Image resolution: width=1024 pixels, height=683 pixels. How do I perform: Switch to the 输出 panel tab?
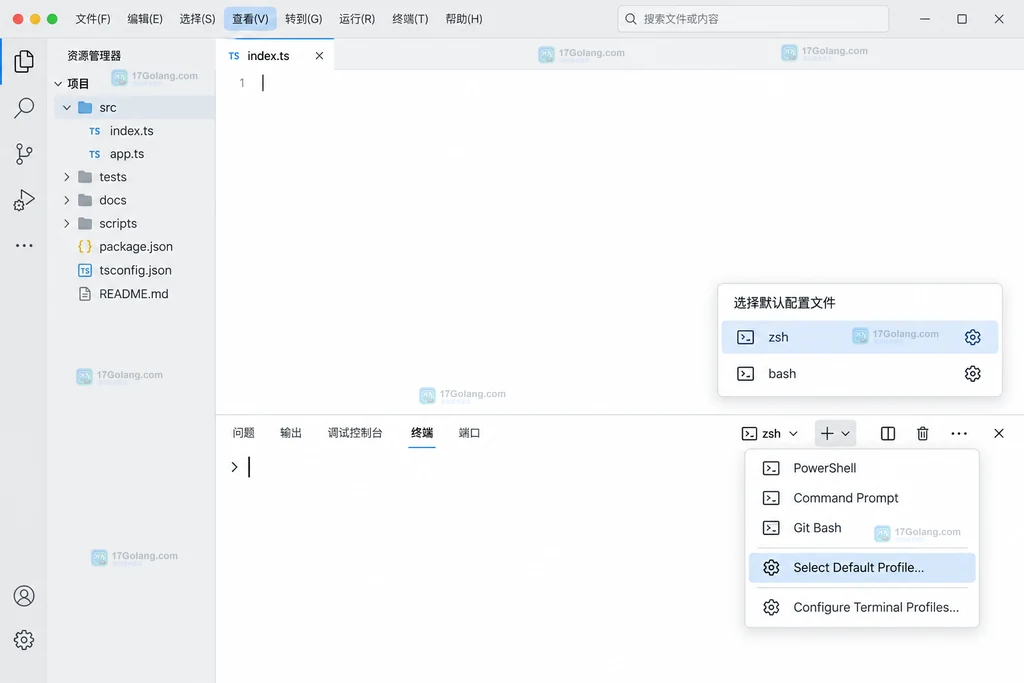(291, 433)
